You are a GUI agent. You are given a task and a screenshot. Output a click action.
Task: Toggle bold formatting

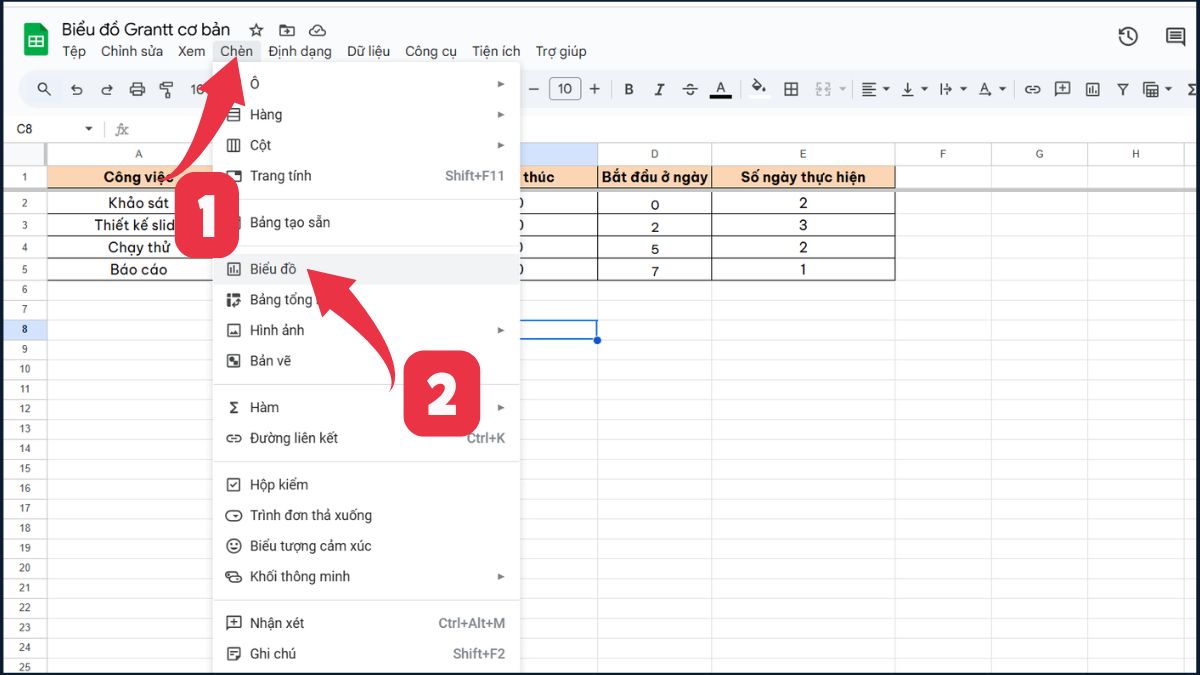pyautogui.click(x=628, y=89)
